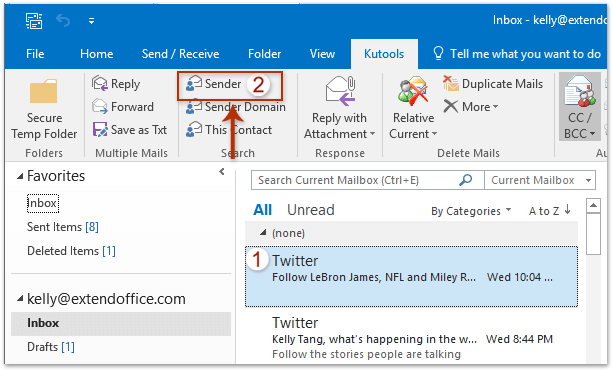613x370 pixels.
Task: Search by Sender Domain
Action: [x=235, y=107]
